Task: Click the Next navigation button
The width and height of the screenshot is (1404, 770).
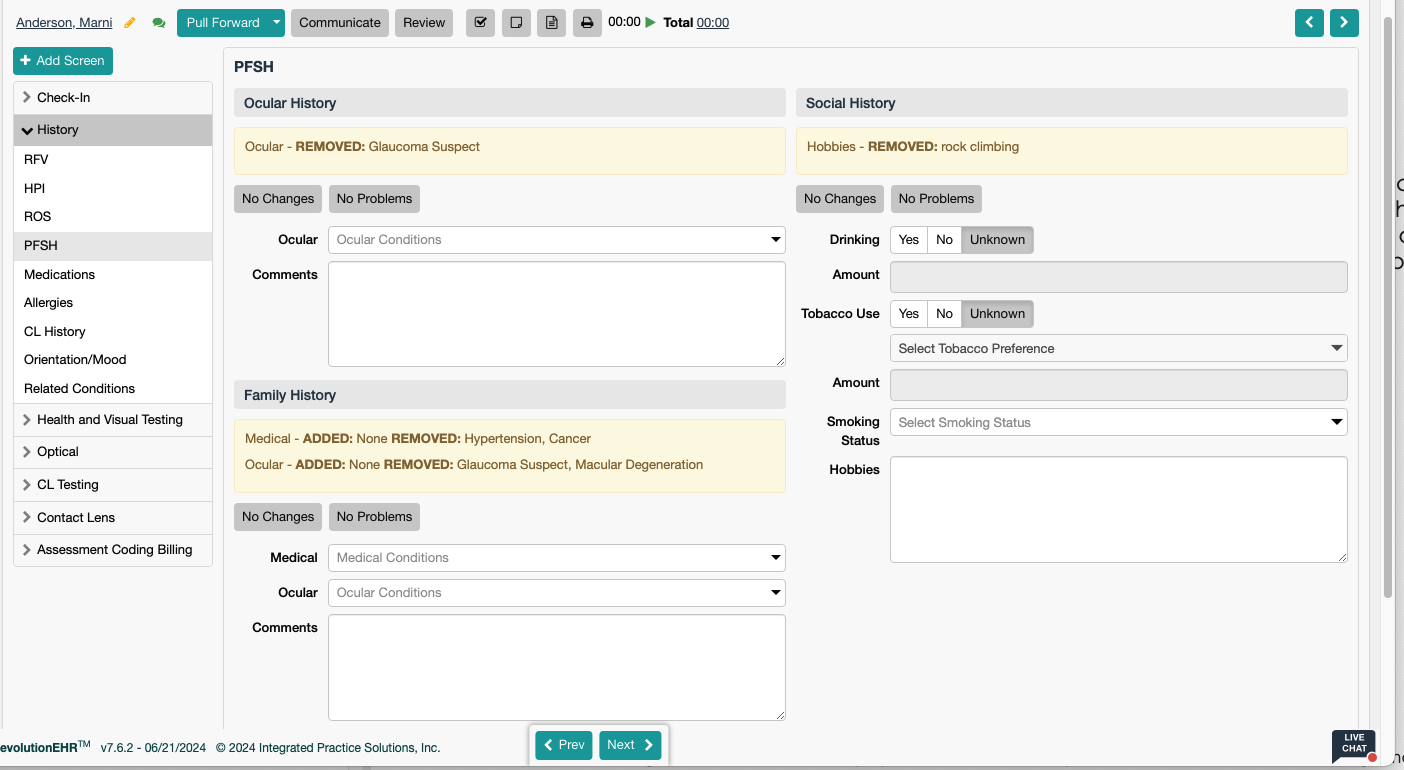Action: click(630, 745)
